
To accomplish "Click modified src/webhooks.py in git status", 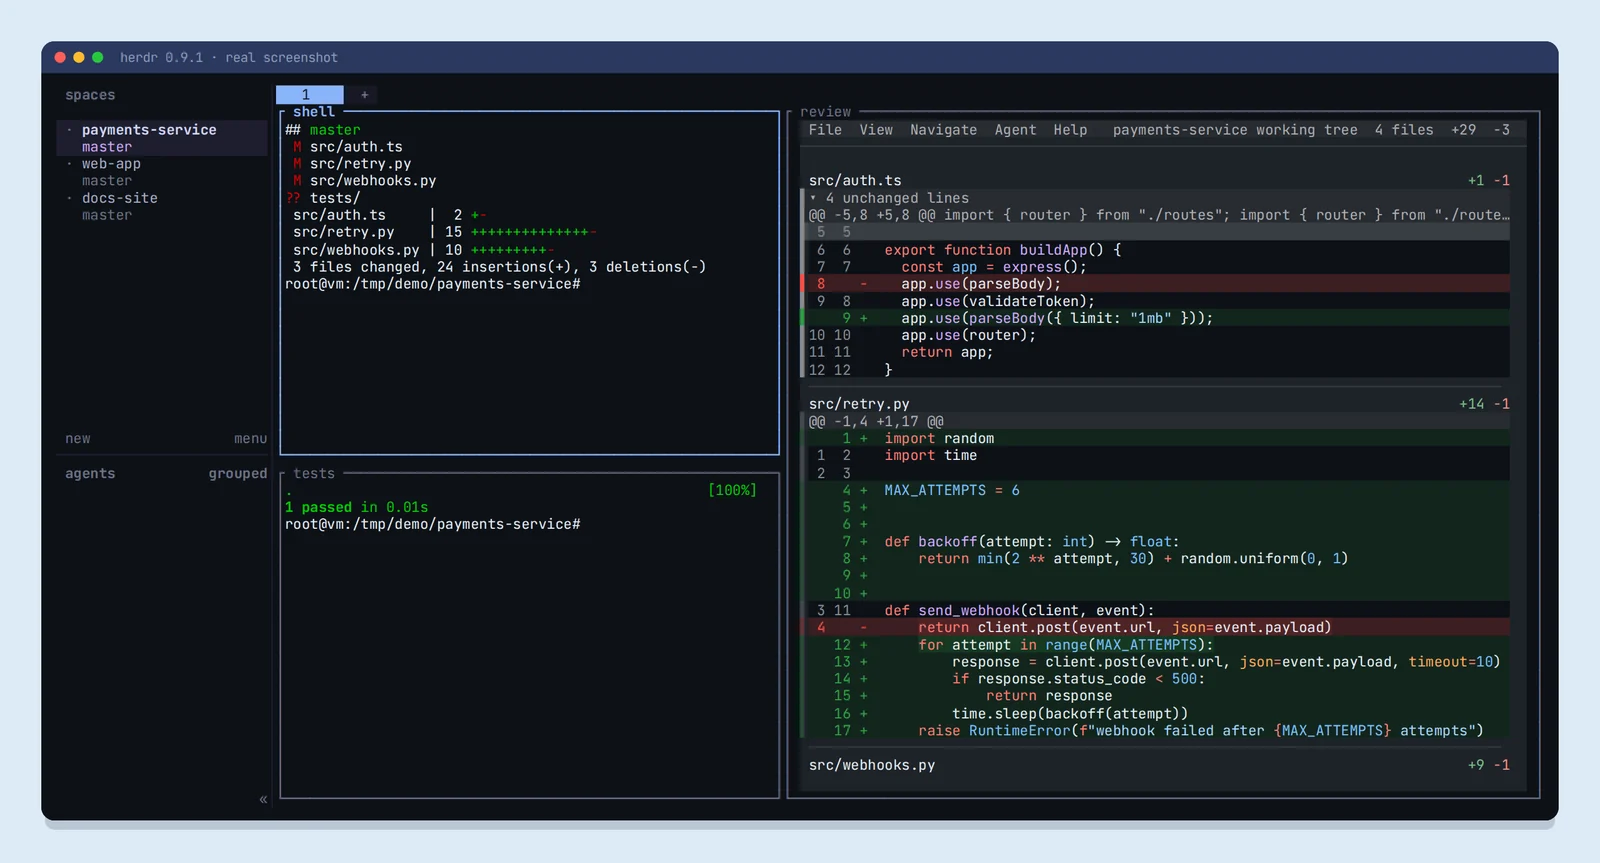I will (x=373, y=181).
